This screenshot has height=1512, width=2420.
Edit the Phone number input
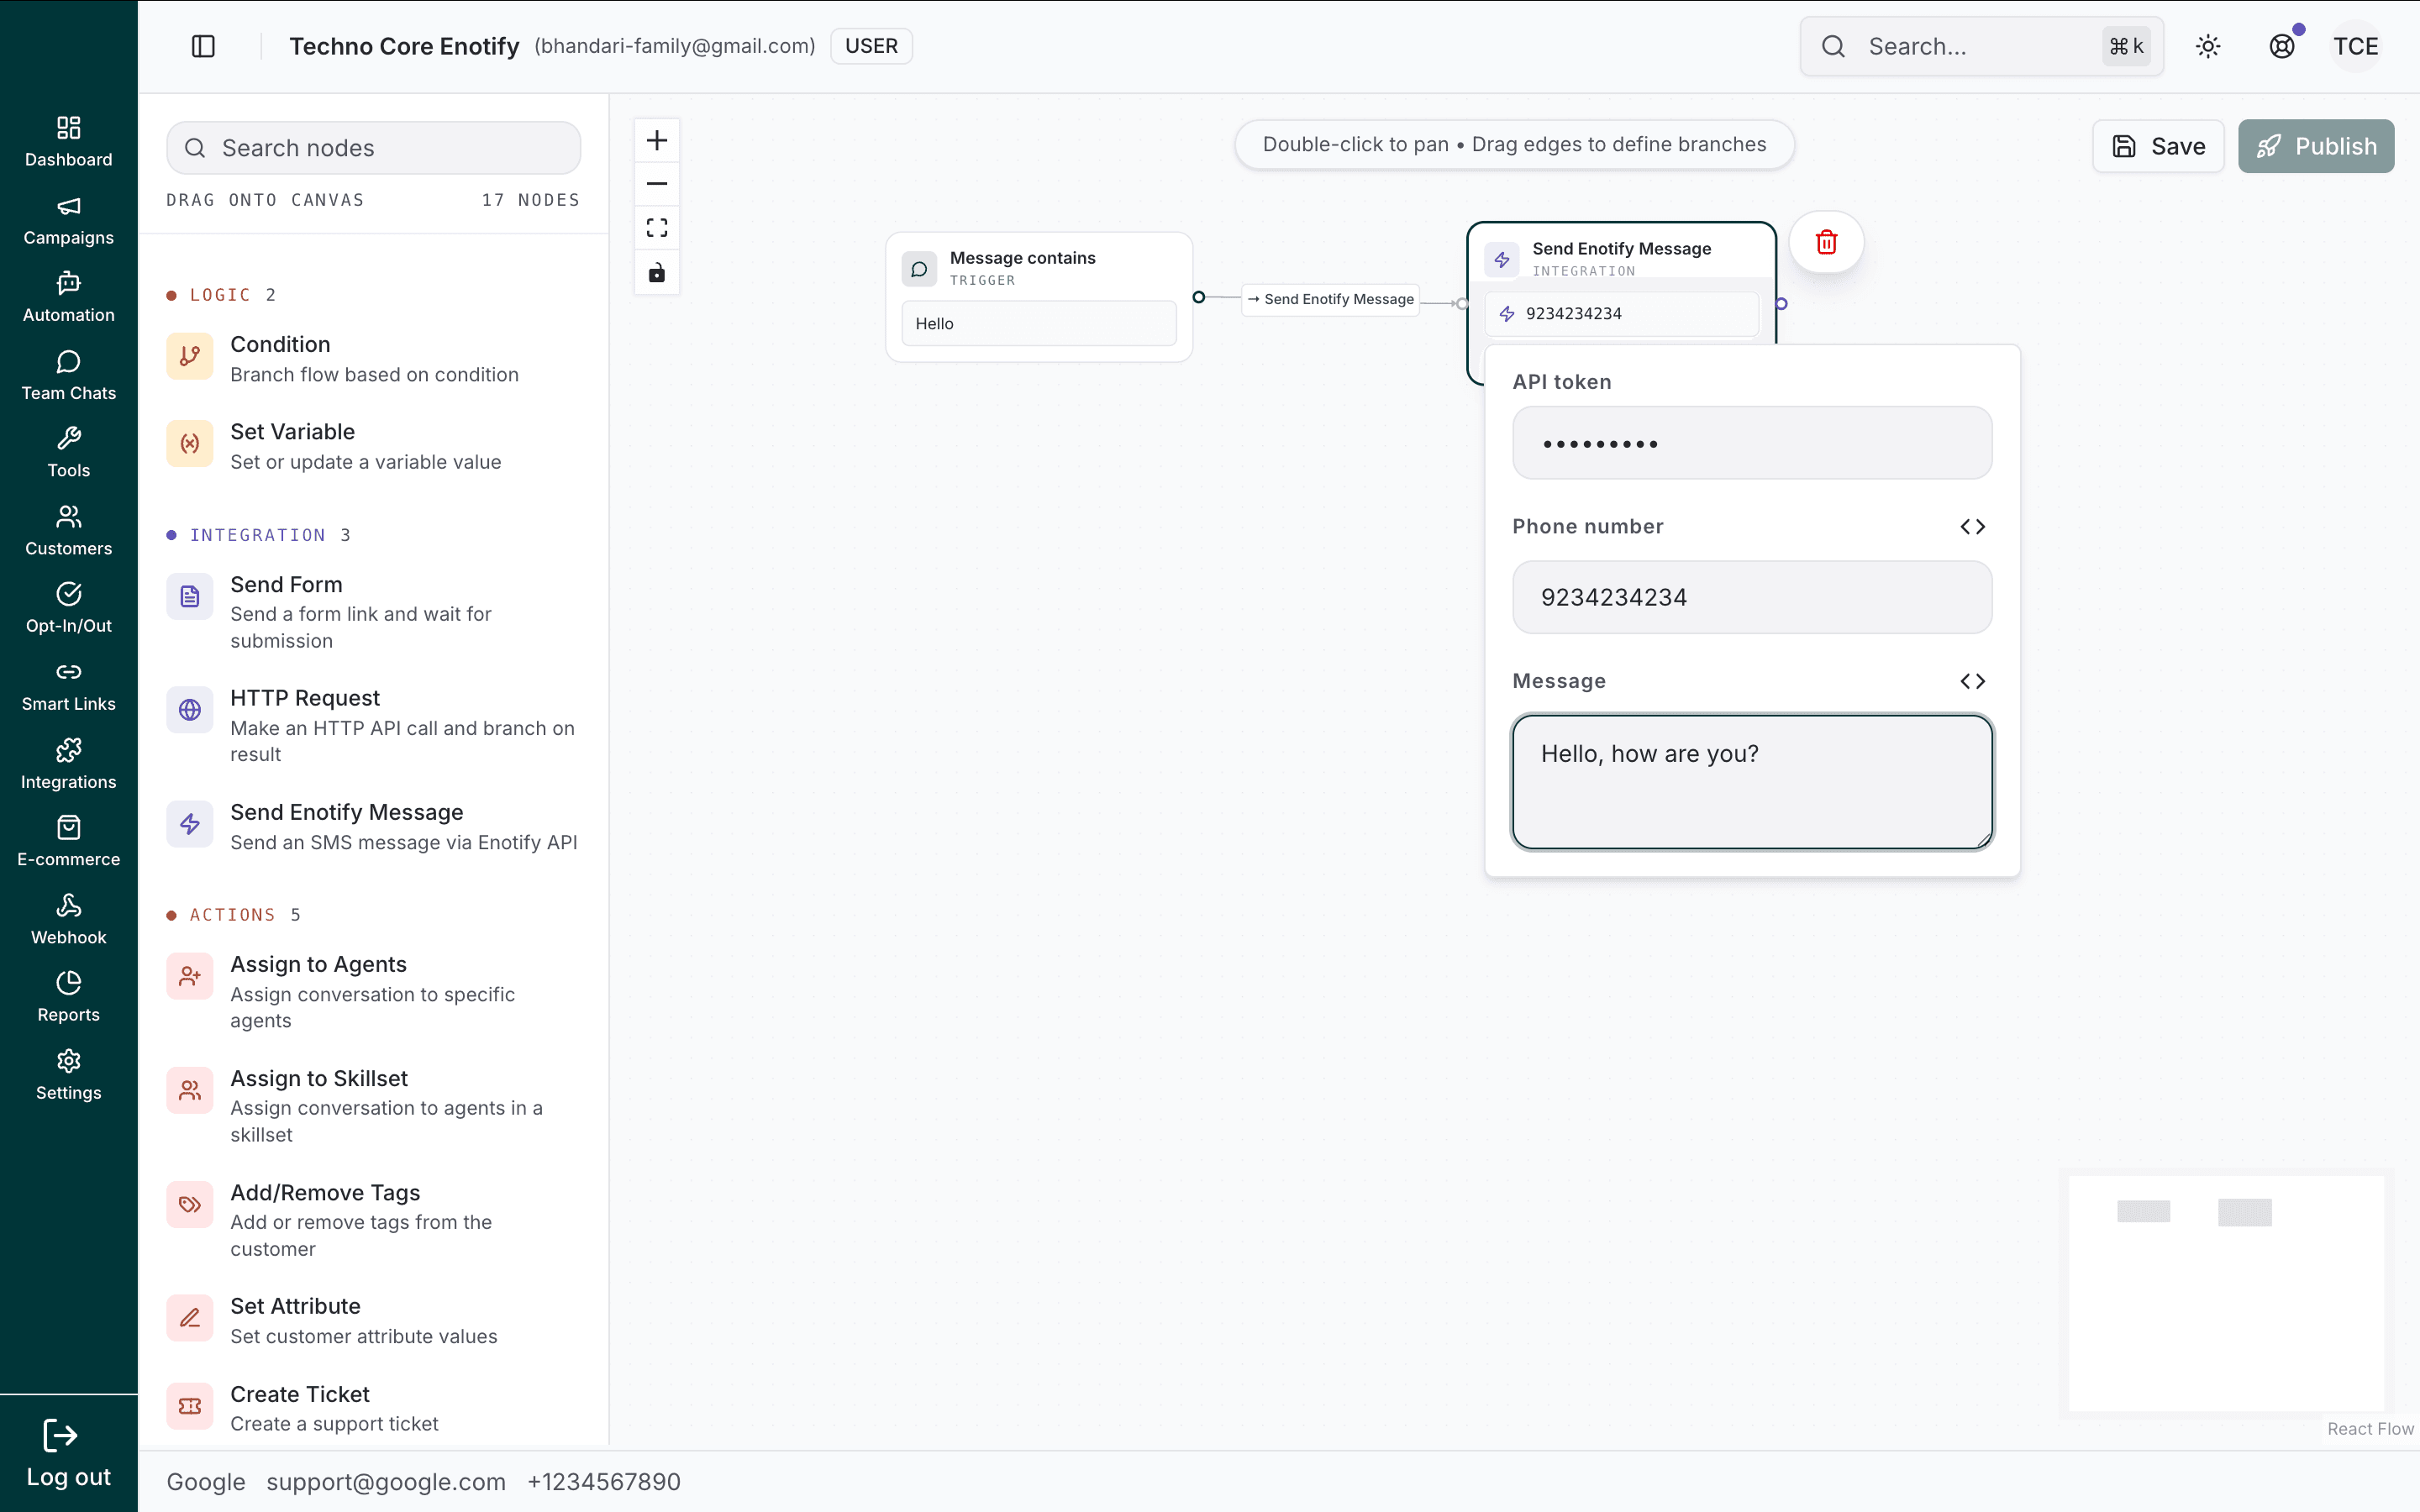point(1752,597)
